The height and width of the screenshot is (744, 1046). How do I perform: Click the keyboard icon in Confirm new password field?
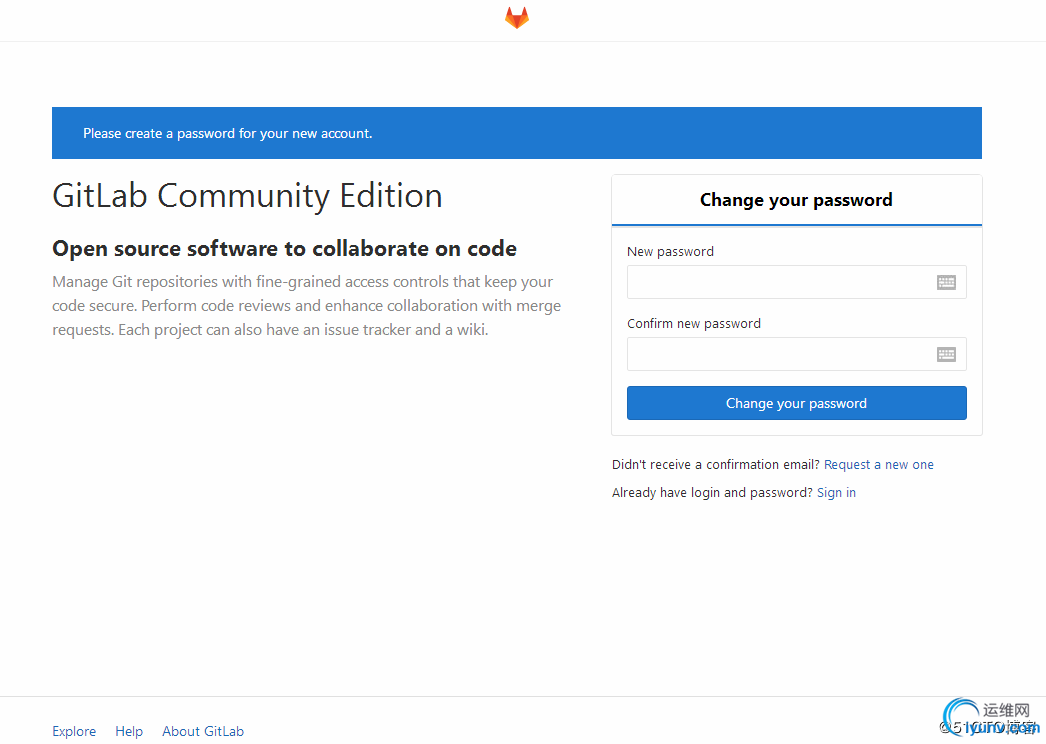point(946,354)
